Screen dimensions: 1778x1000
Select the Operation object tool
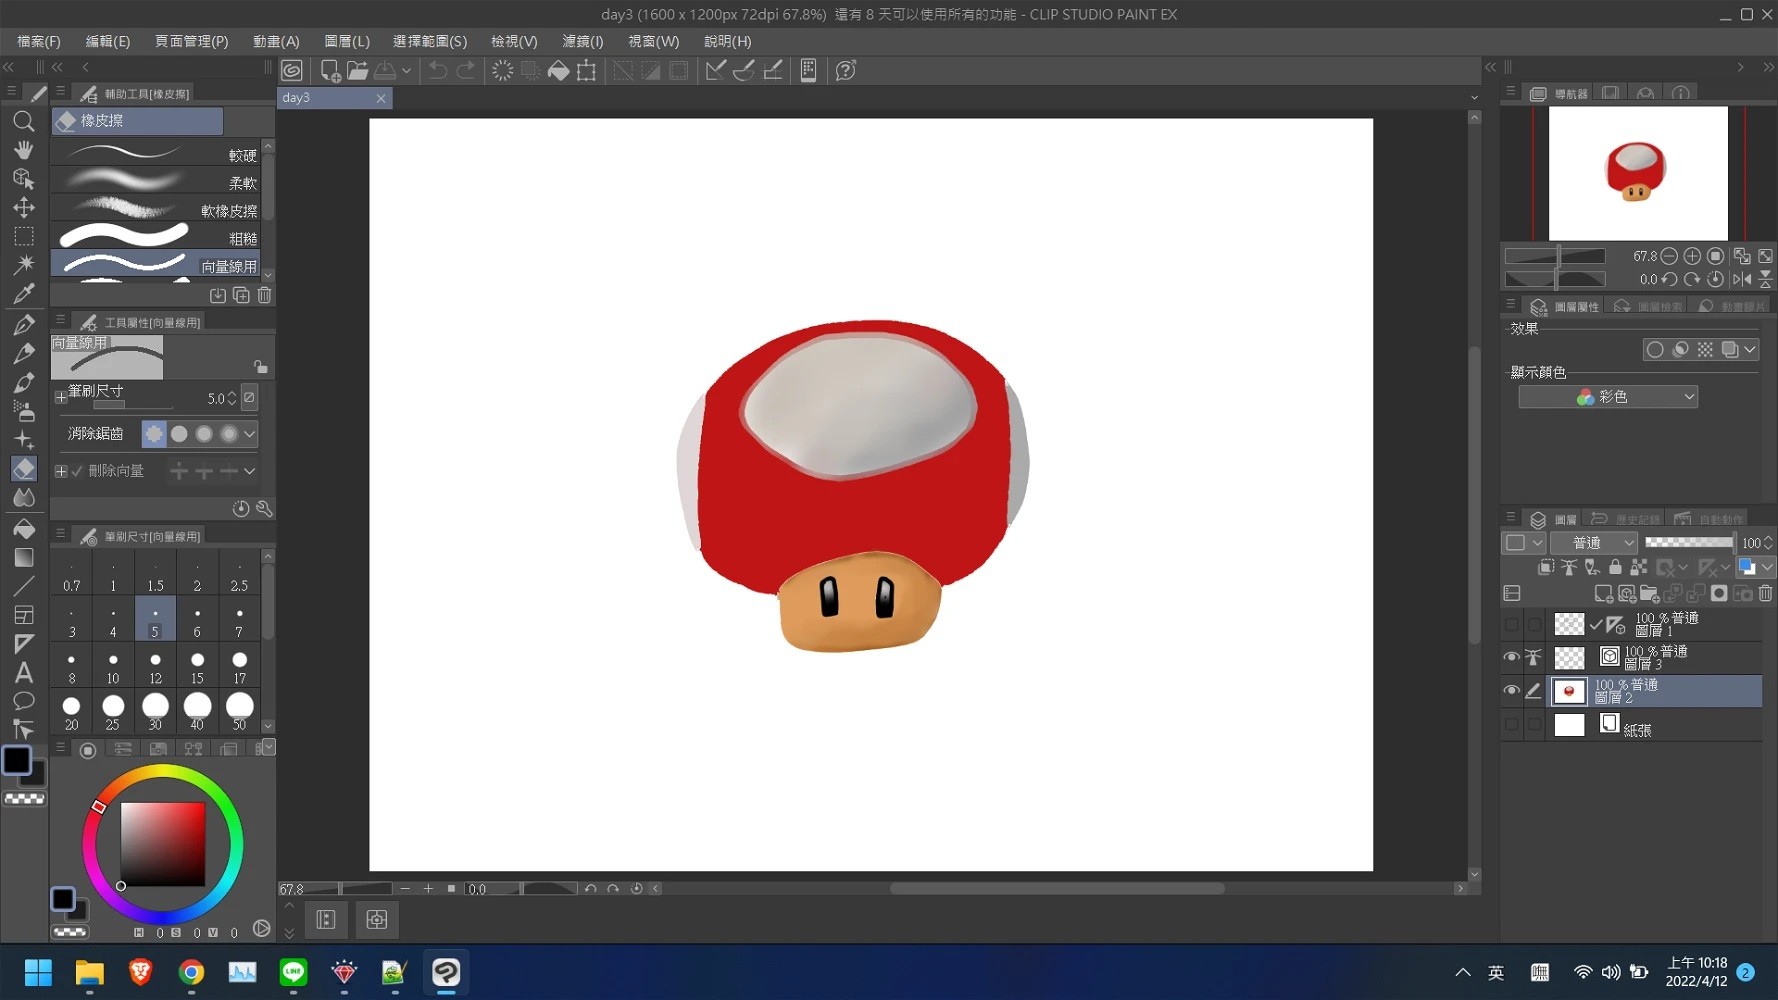(x=24, y=178)
